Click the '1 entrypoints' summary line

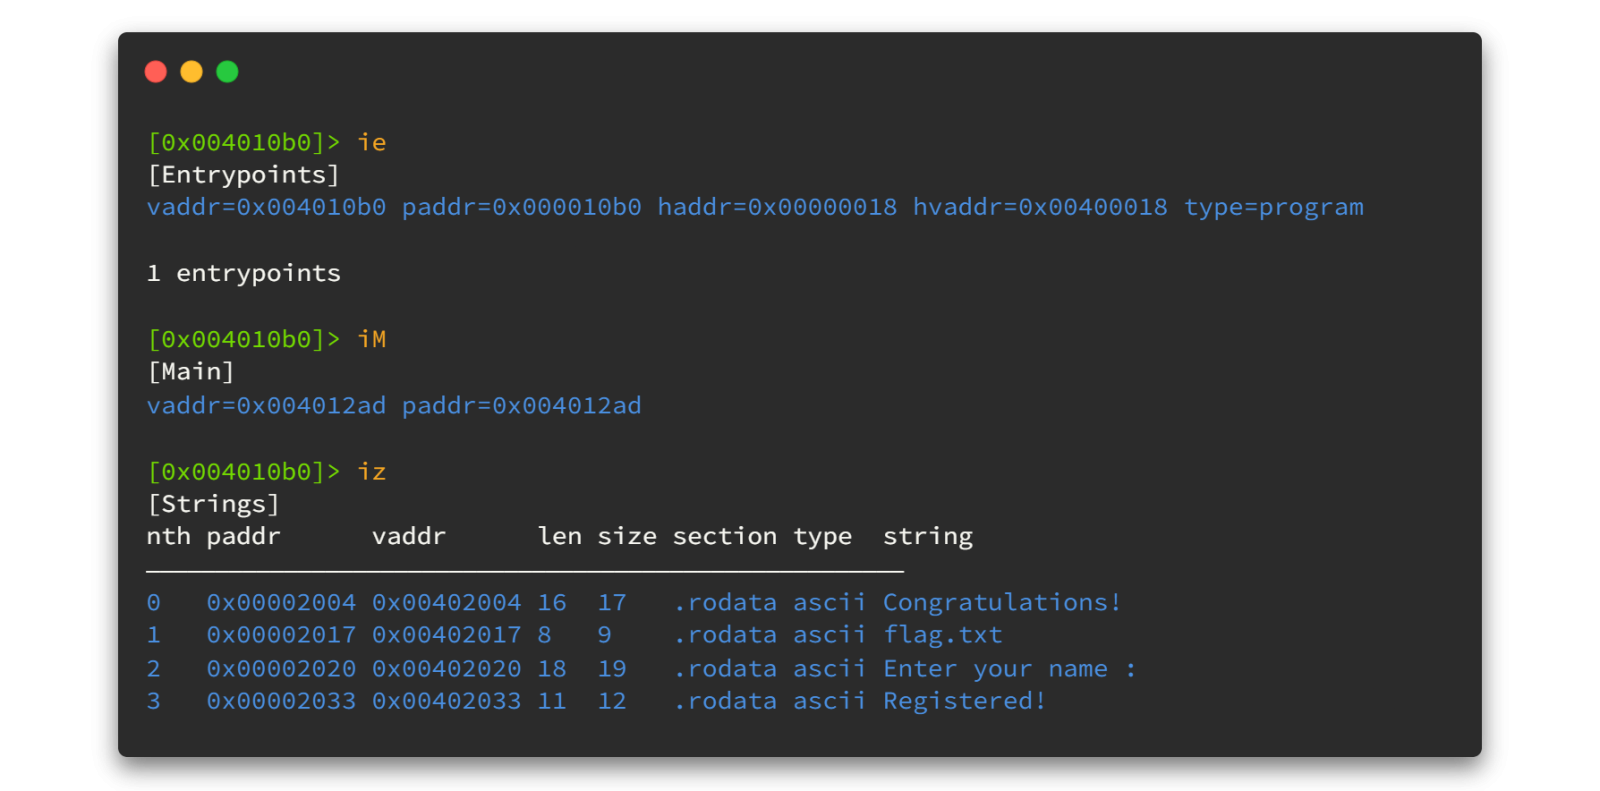(244, 274)
